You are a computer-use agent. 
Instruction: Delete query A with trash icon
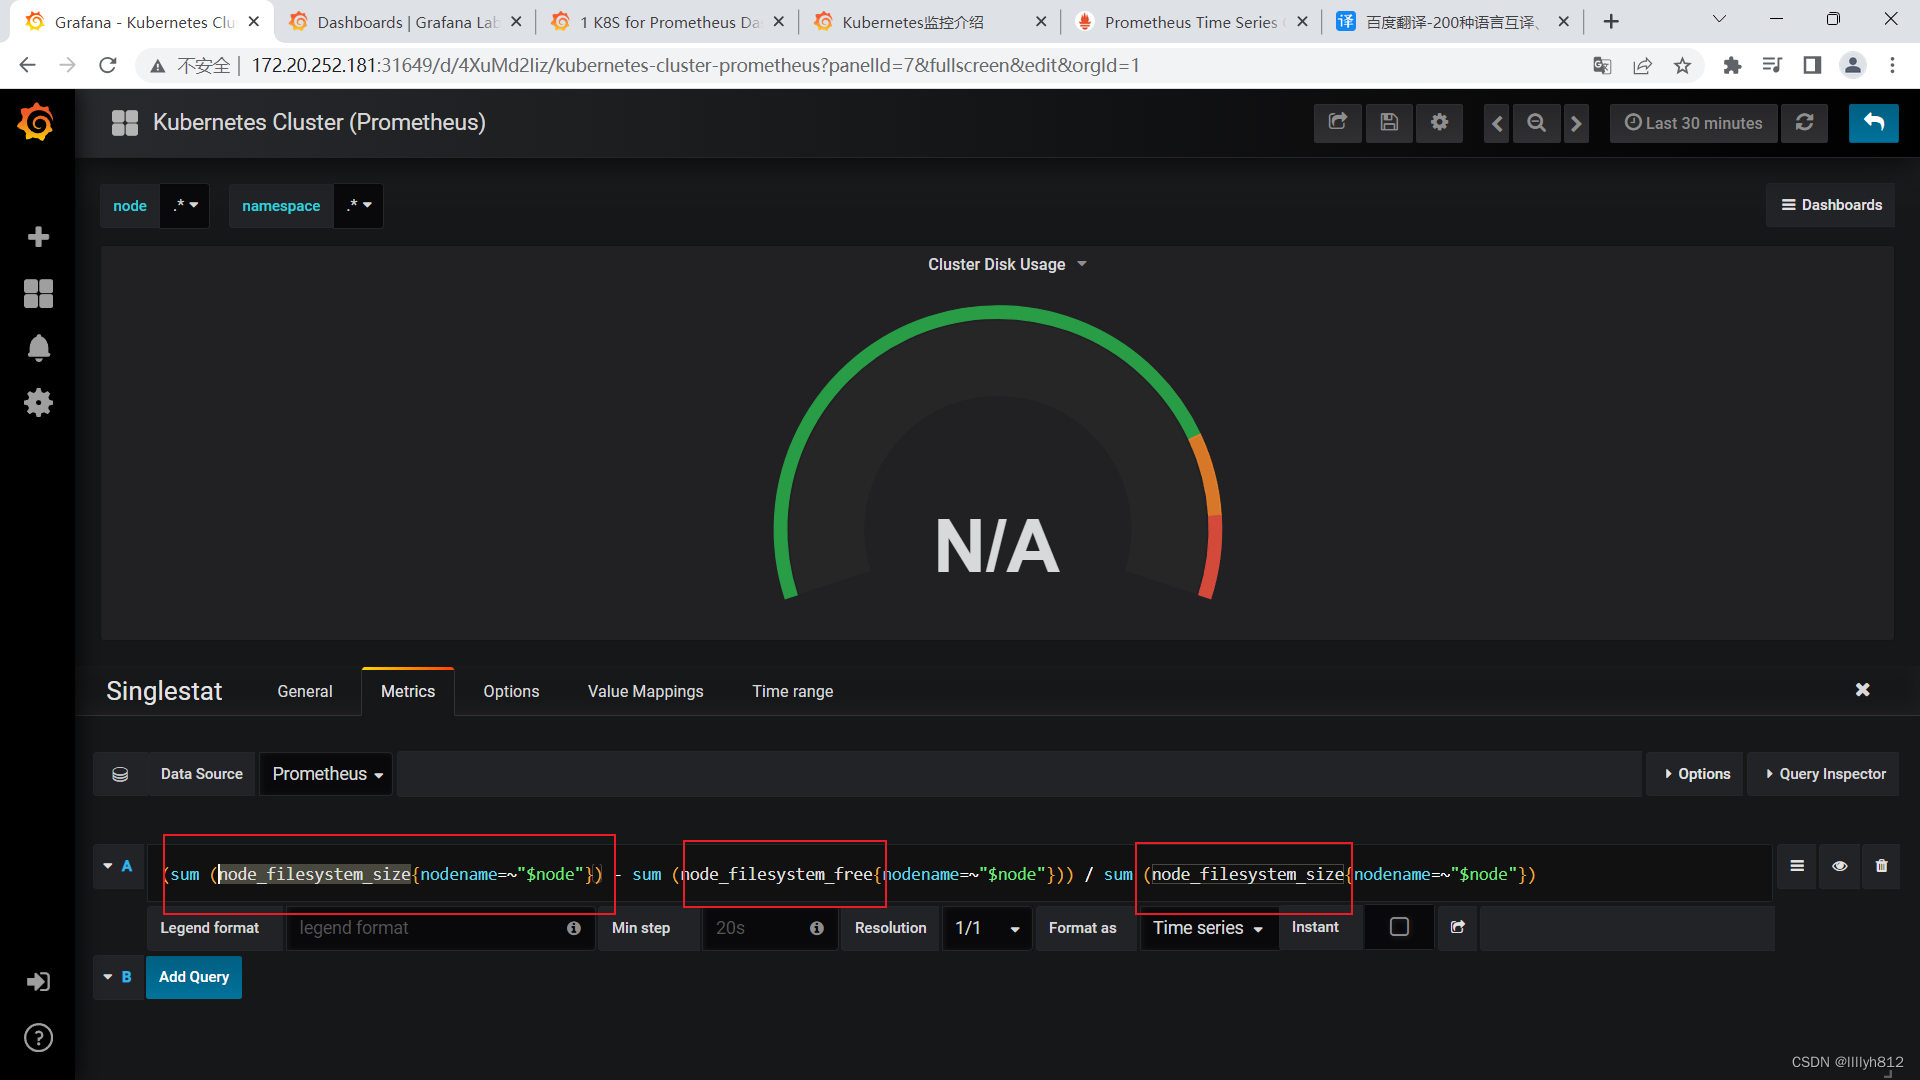[x=1881, y=866]
